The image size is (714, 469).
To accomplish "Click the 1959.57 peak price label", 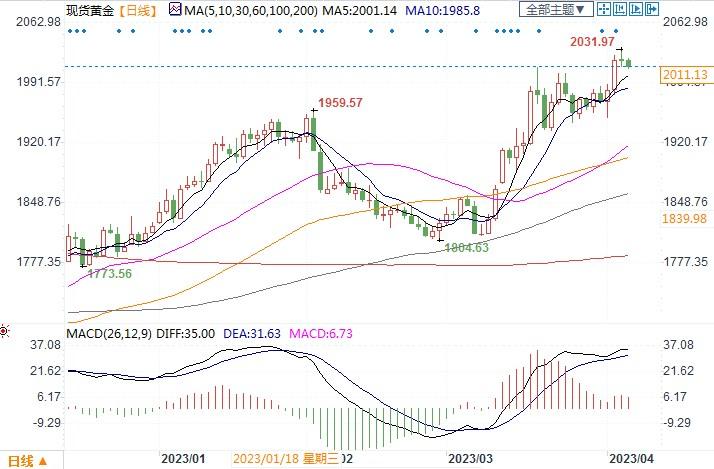I will [x=341, y=102].
